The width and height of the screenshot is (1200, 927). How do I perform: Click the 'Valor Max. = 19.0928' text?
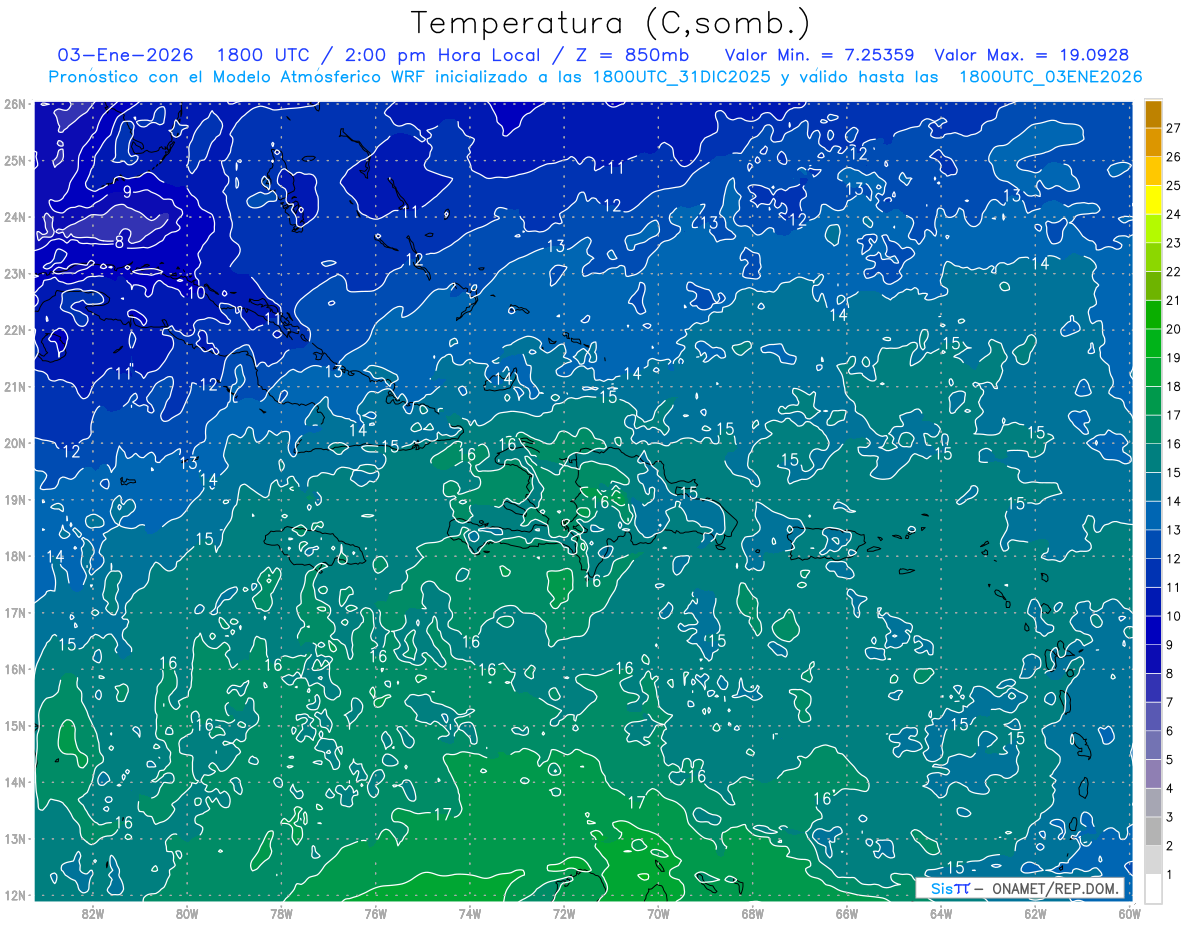(x=1031, y=55)
